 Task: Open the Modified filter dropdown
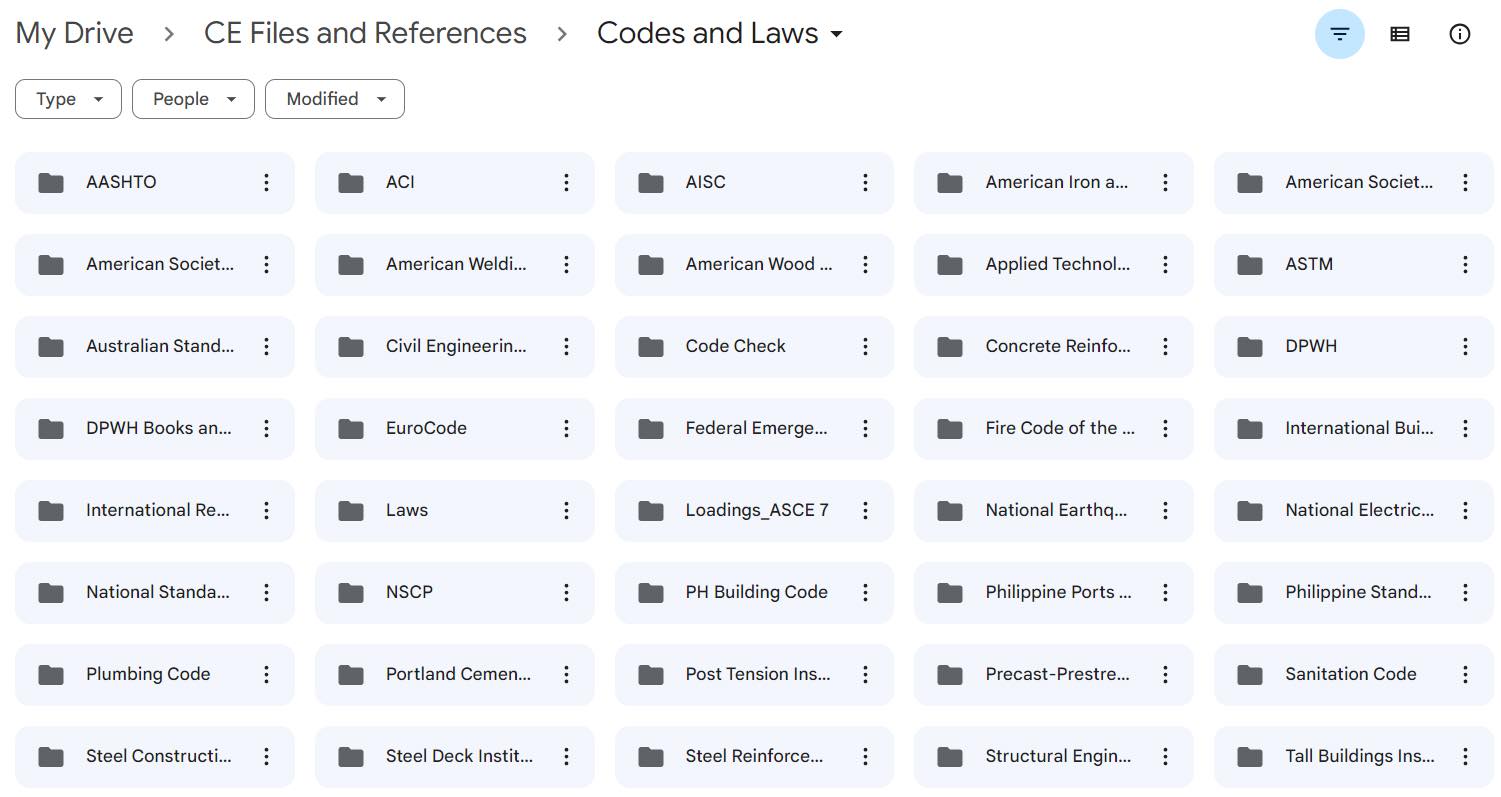[x=335, y=99]
